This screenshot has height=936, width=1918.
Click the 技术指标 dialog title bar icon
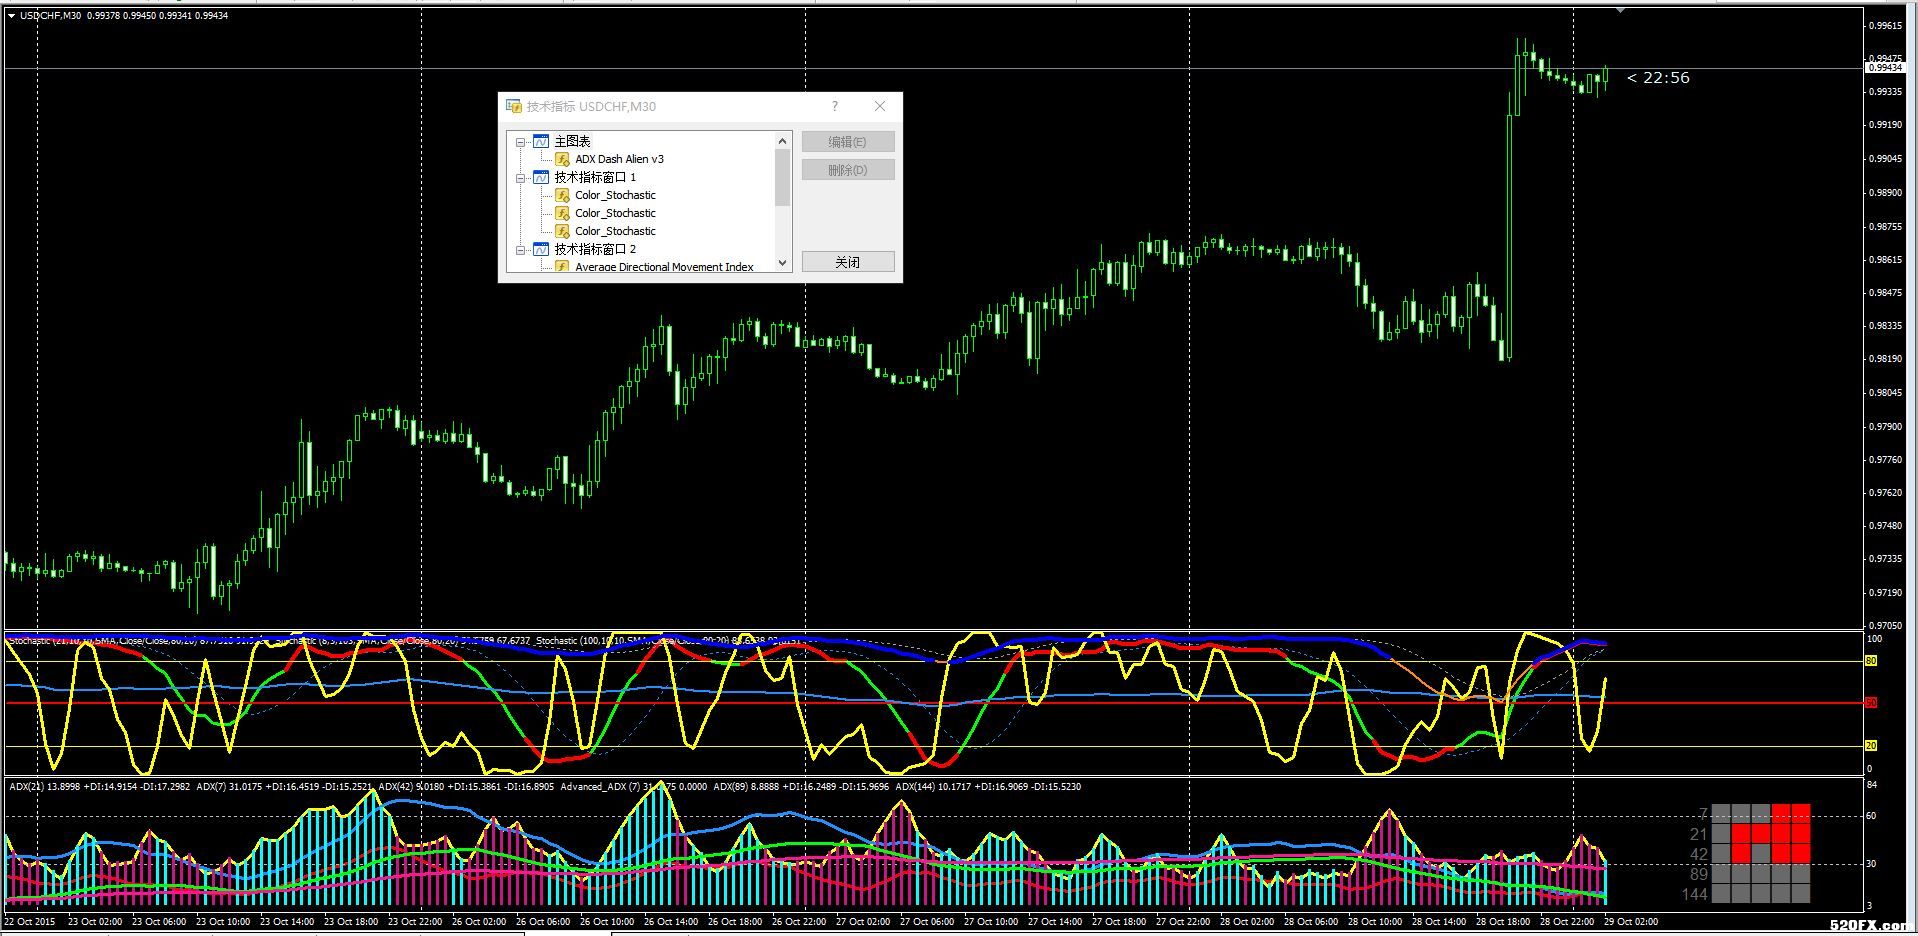[514, 106]
